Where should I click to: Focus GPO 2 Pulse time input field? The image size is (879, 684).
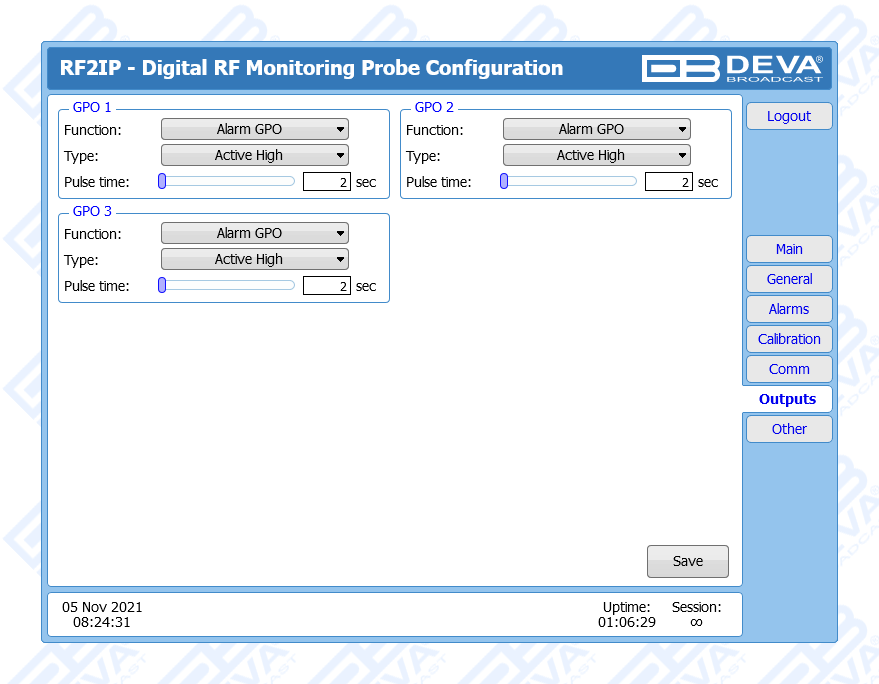(x=668, y=182)
